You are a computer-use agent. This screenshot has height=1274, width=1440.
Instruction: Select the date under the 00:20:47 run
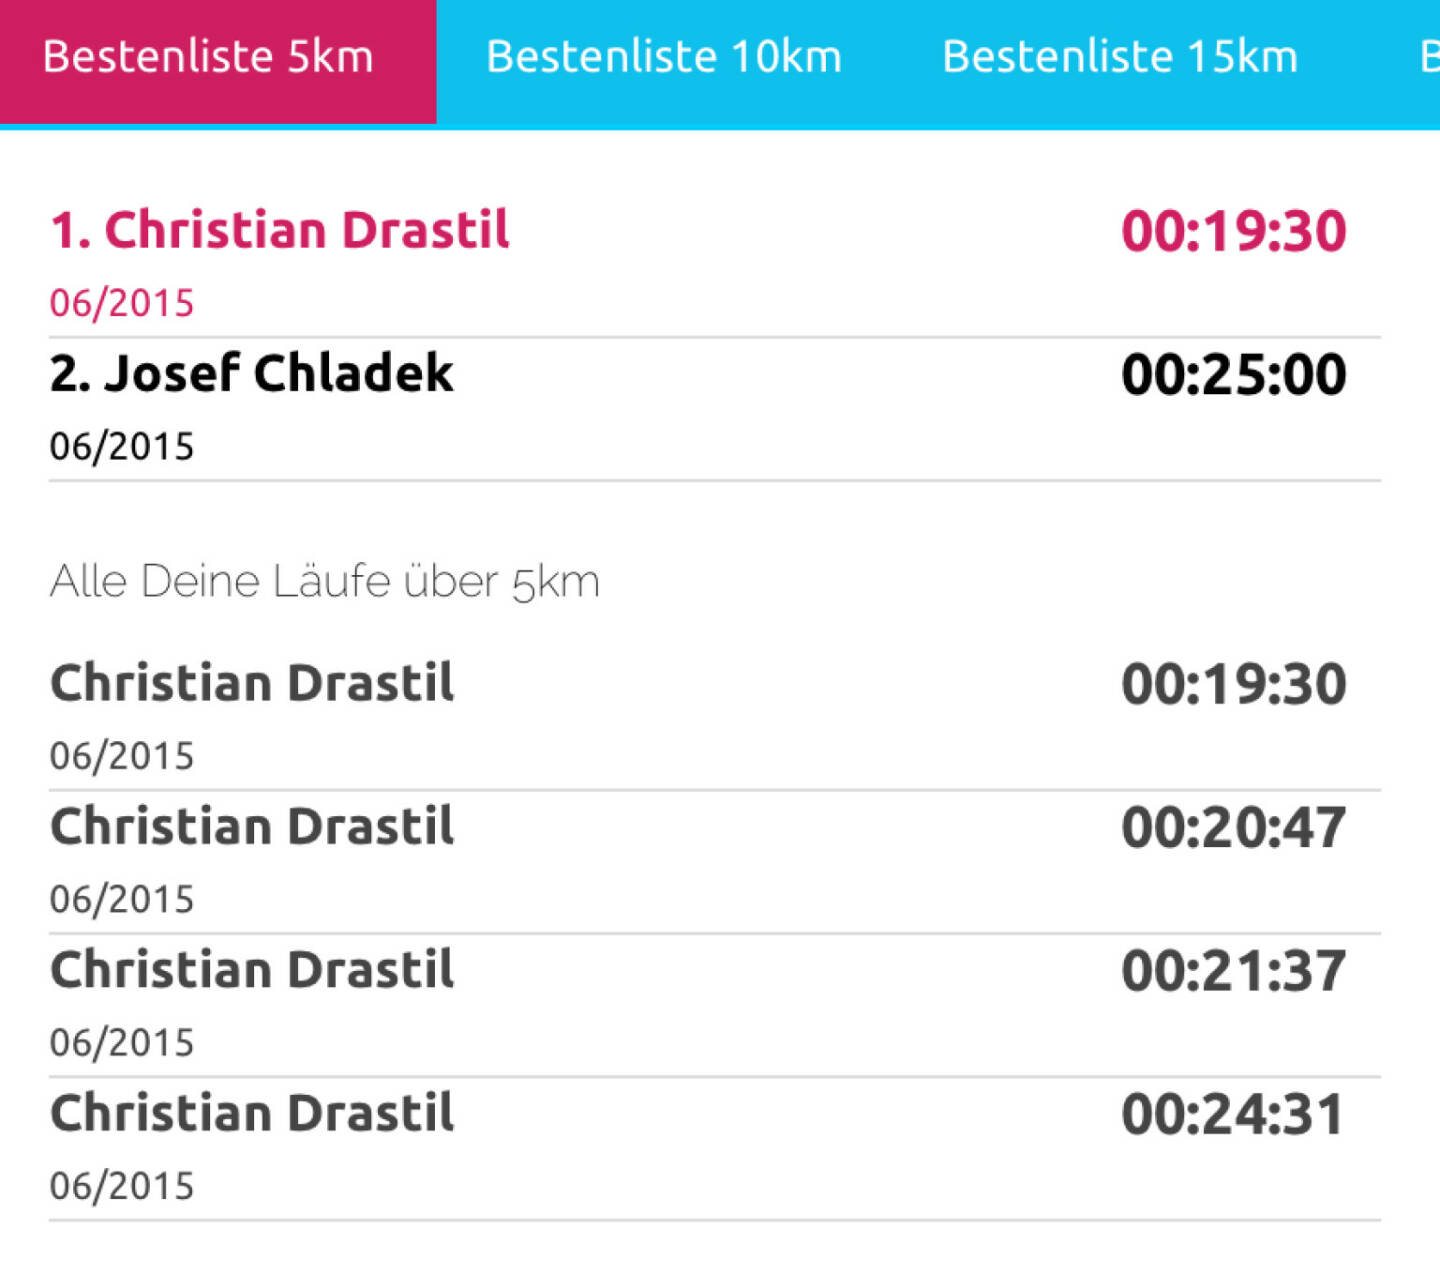pyautogui.click(x=122, y=899)
